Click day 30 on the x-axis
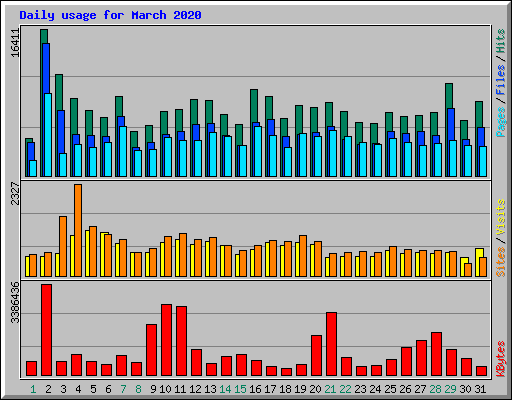 point(465,389)
